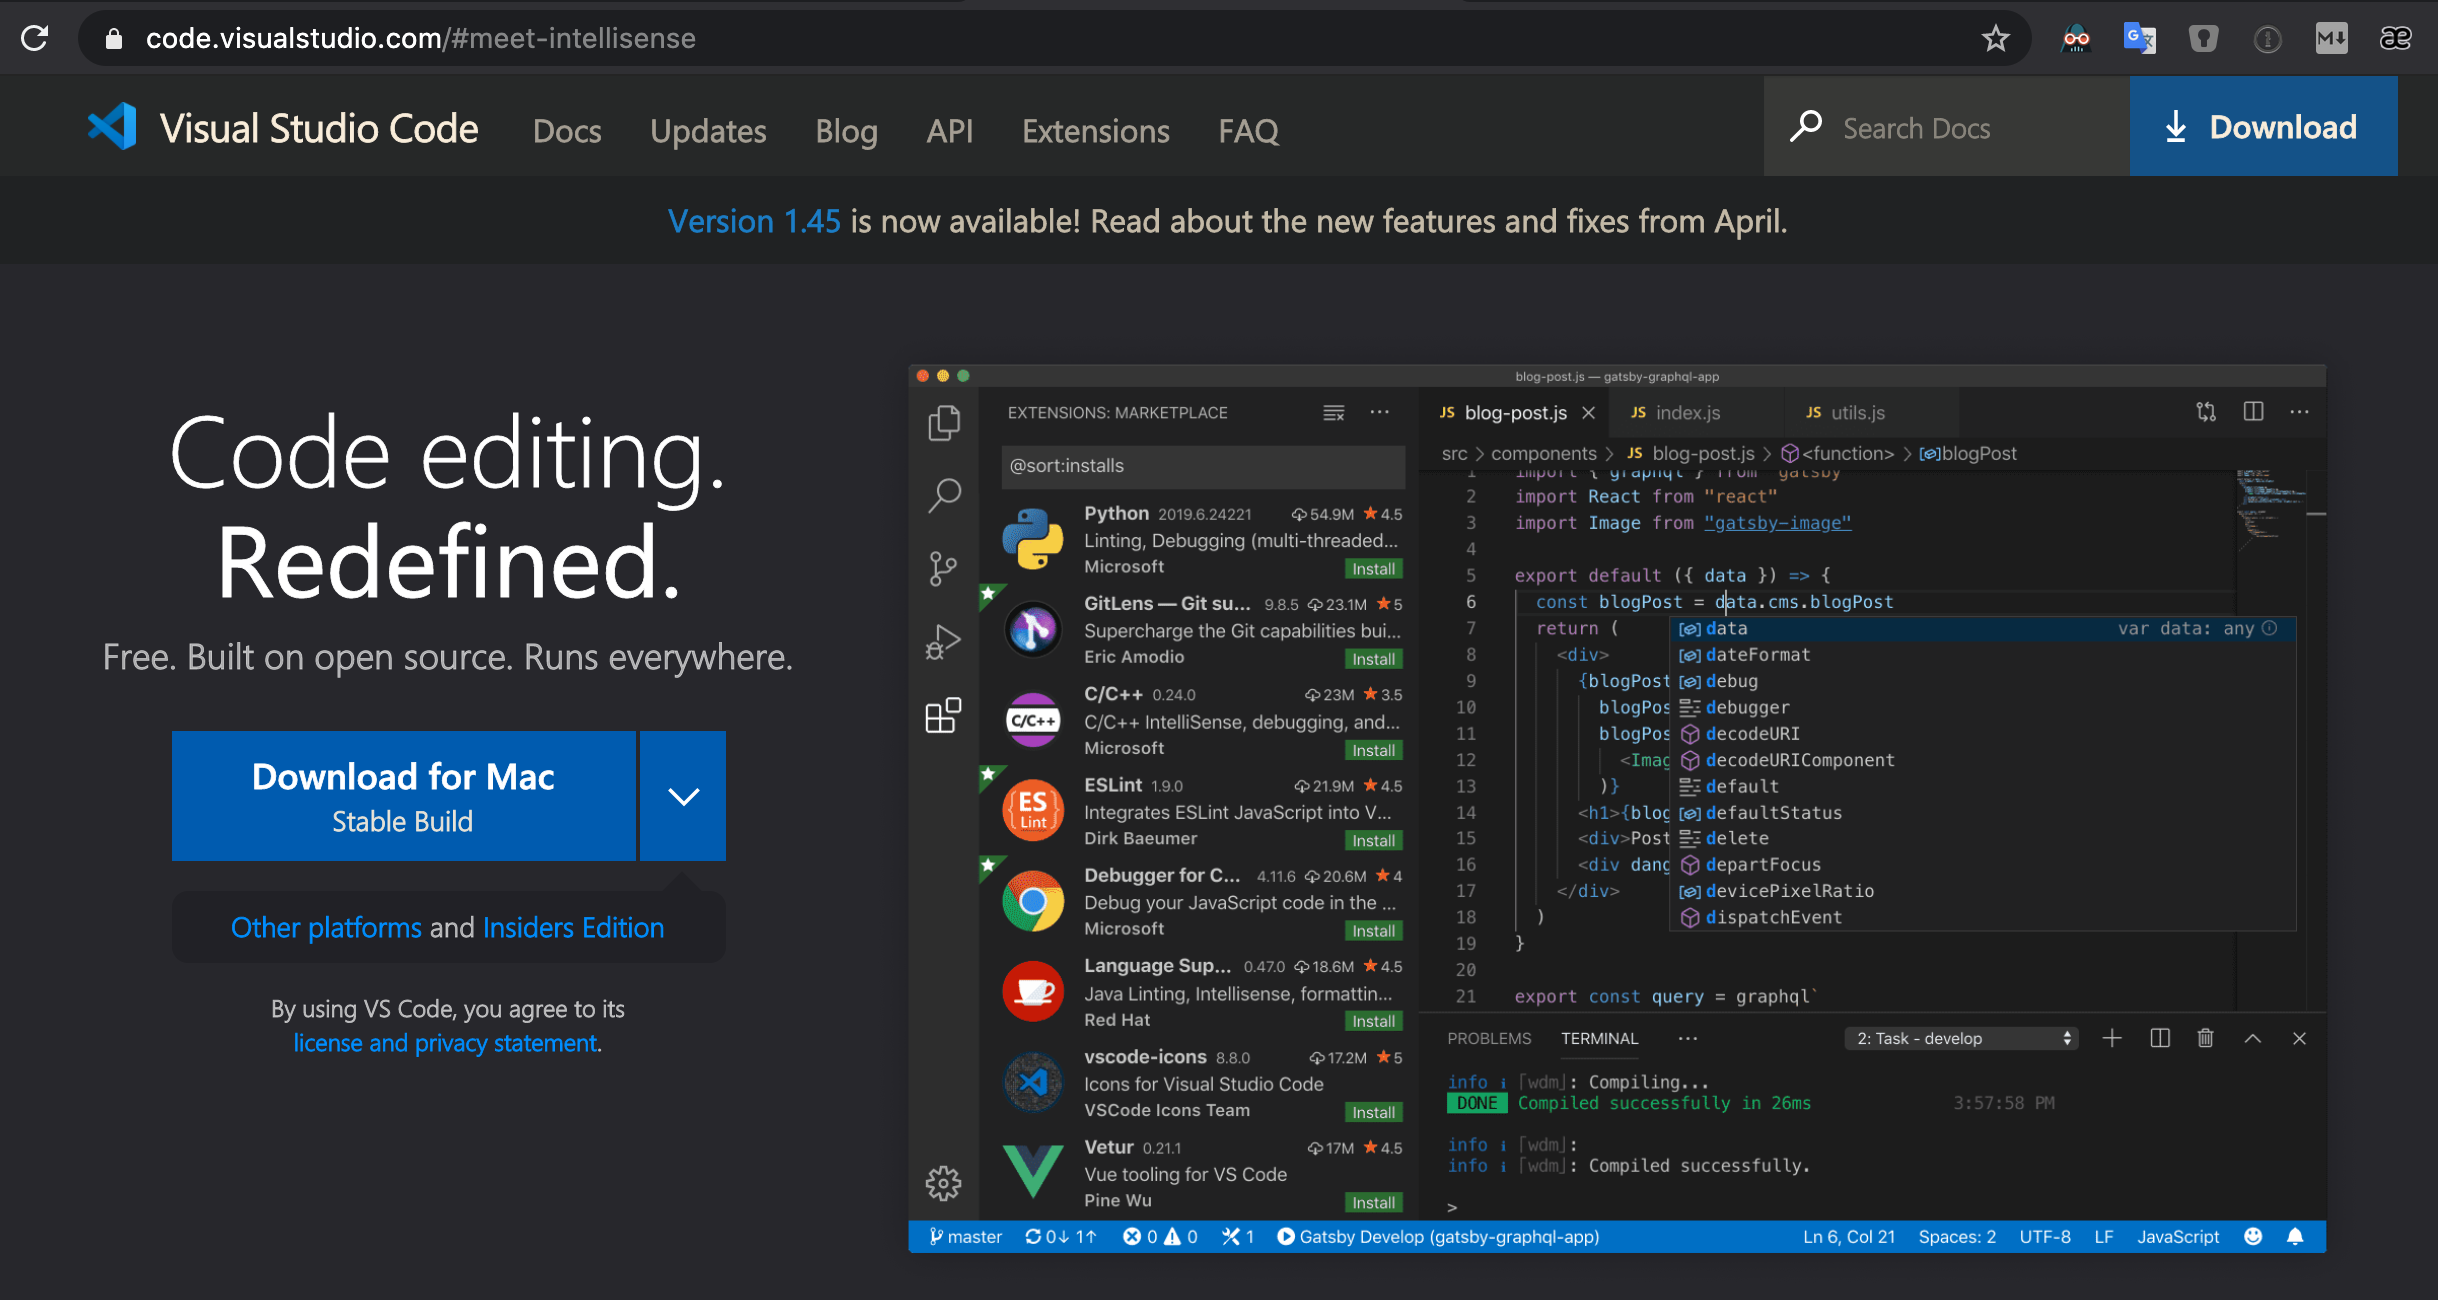The height and width of the screenshot is (1300, 2438).
Task: Click the feedback smiley in the status bar
Action: [x=2253, y=1237]
